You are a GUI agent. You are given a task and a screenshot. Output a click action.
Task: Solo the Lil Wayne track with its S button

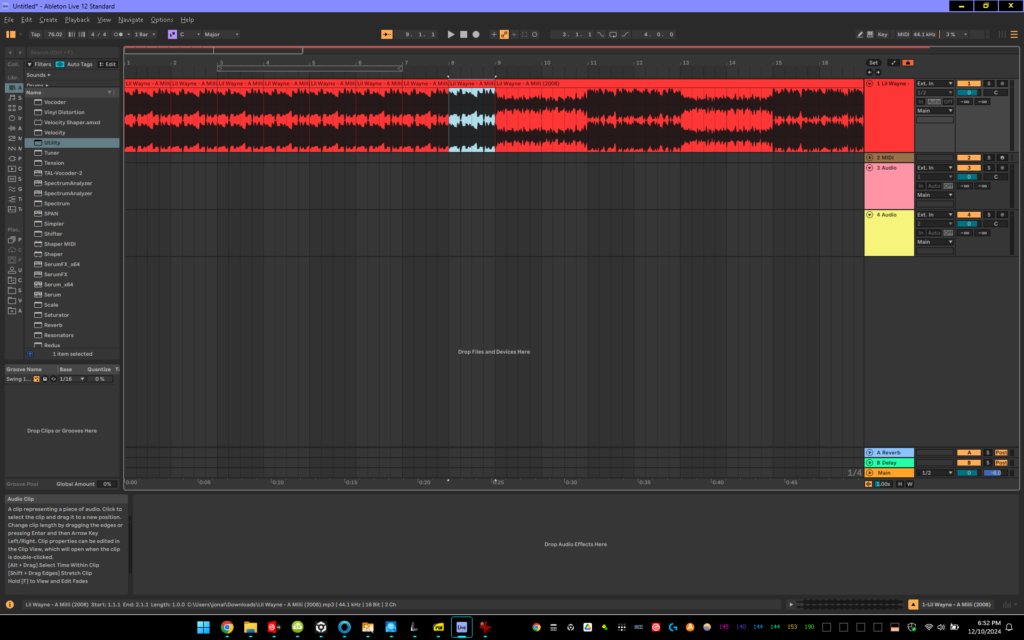click(988, 83)
